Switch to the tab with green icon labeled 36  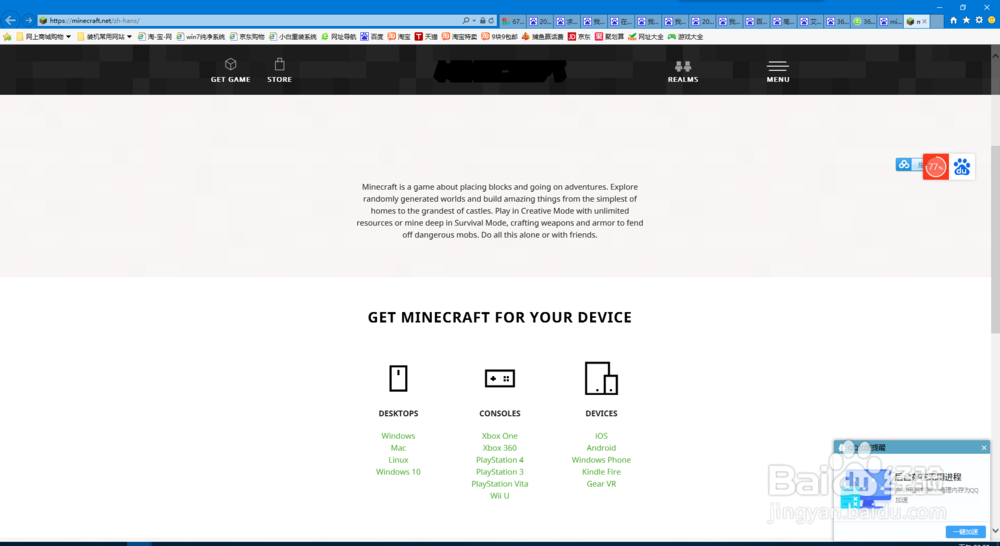click(x=864, y=21)
